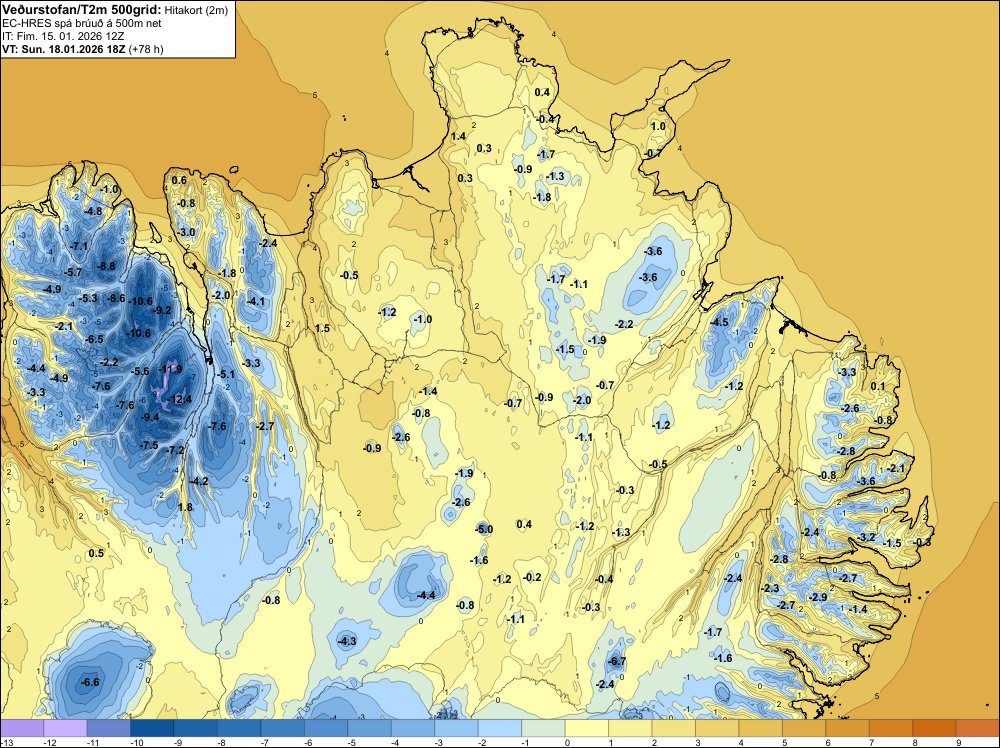Click the map value "-6.7"
The image size is (1000, 748).
[x=617, y=661]
